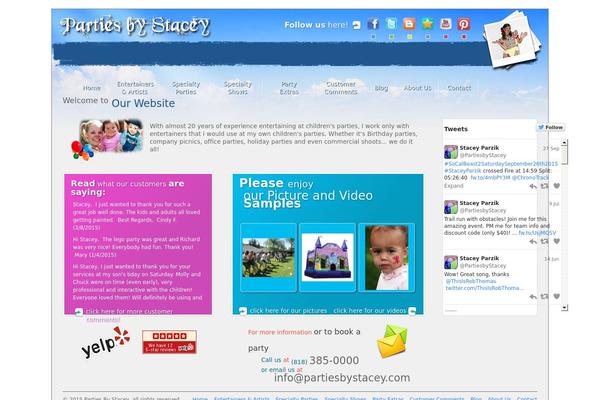
Task: Open the face-painted baby thumbnail
Action: tap(386, 258)
